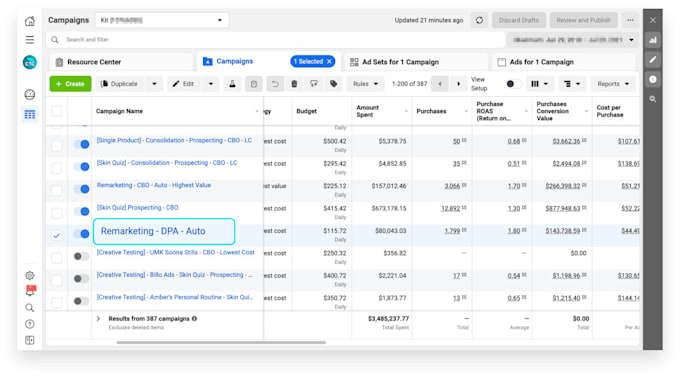
Task: Click the horizontal scrollbar under the table
Action: coord(221,342)
